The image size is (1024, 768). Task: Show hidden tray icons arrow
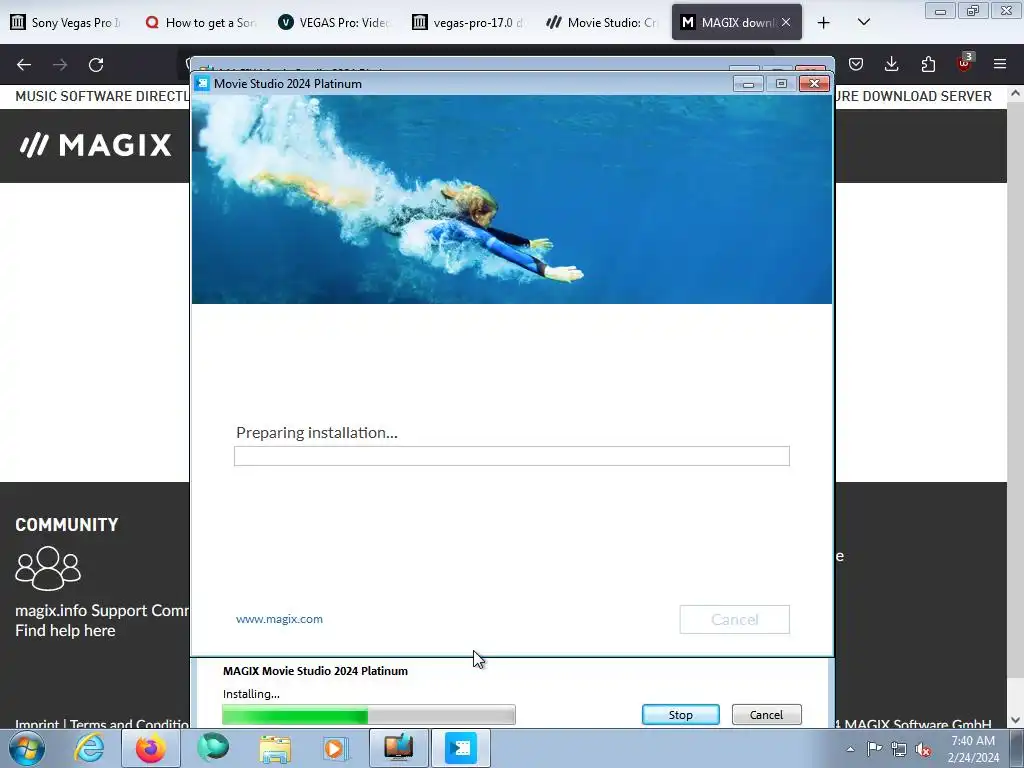pyautogui.click(x=850, y=749)
